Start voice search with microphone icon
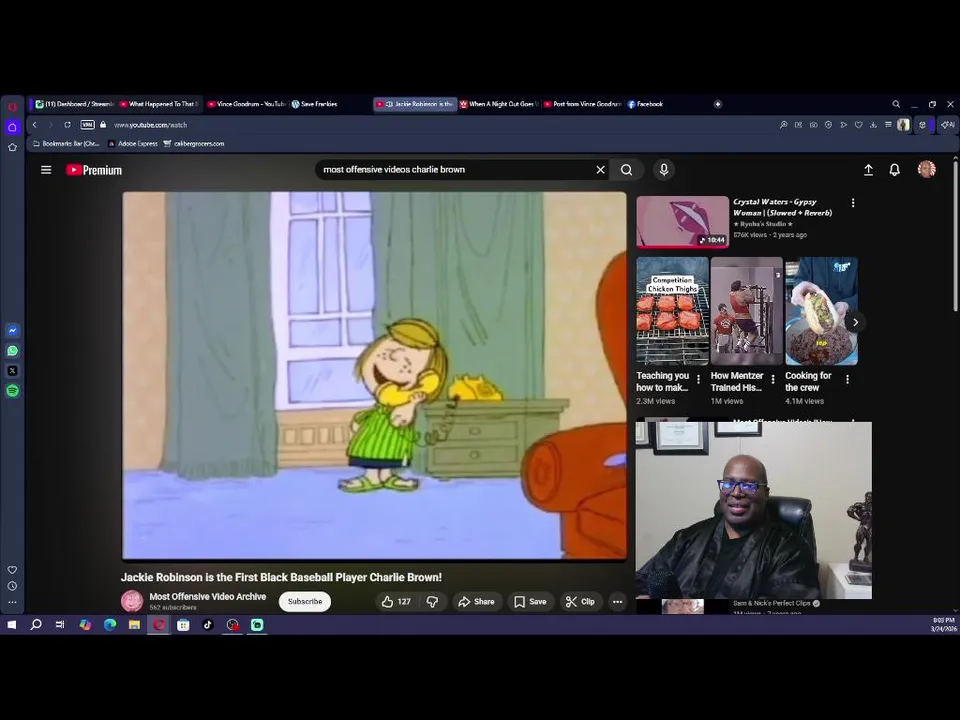 point(664,170)
